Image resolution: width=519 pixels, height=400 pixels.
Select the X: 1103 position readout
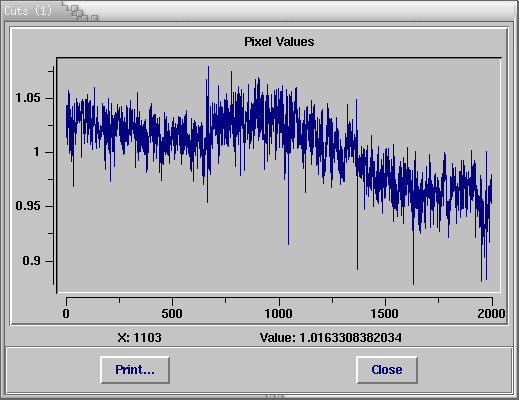139,338
